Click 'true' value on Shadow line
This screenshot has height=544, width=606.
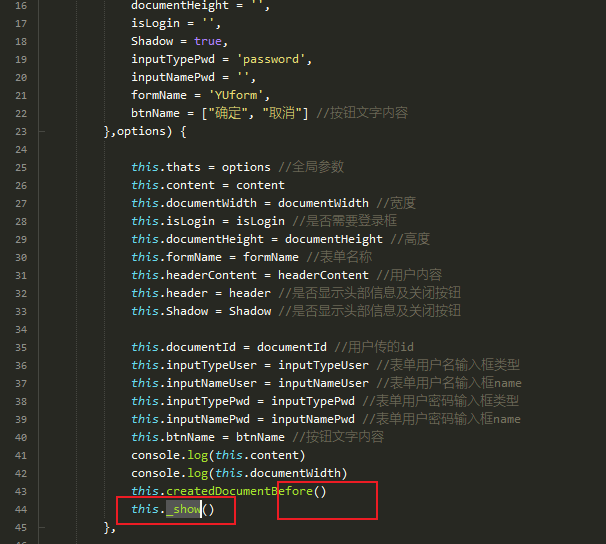[x=208, y=41]
